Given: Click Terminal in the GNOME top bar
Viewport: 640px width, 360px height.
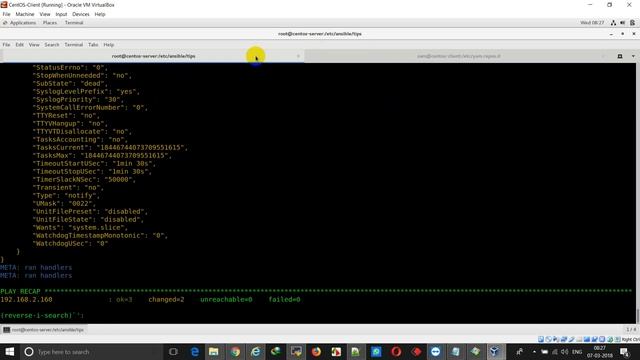Looking at the screenshot, I should point(74,23).
